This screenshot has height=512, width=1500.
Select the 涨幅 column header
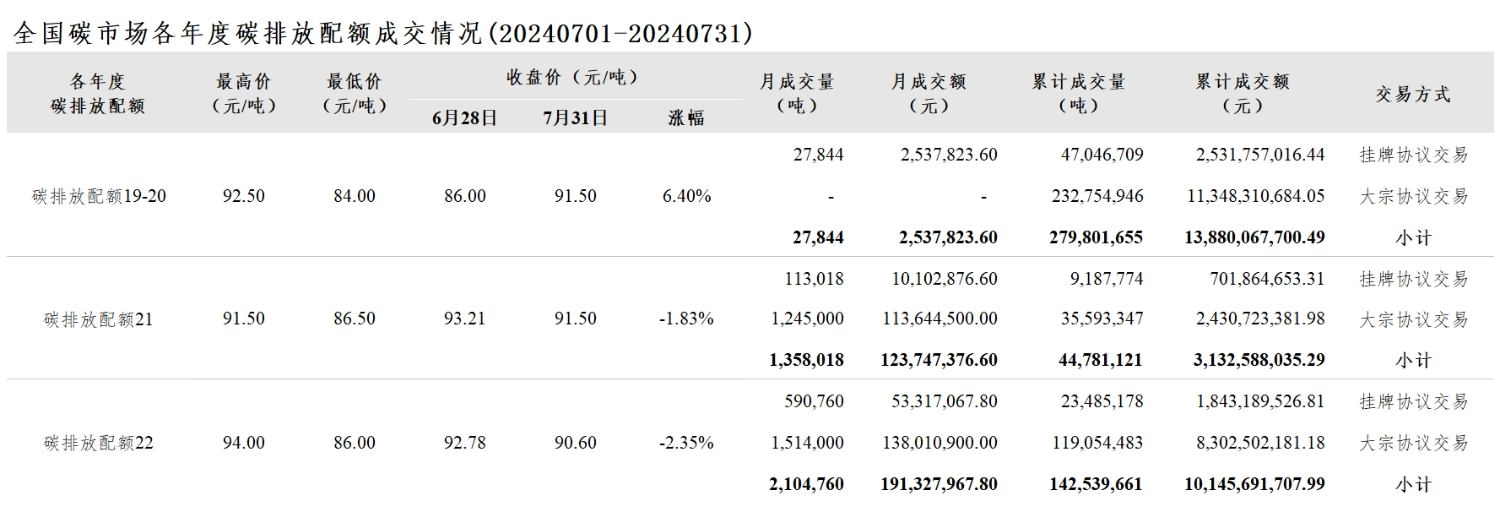click(x=686, y=117)
